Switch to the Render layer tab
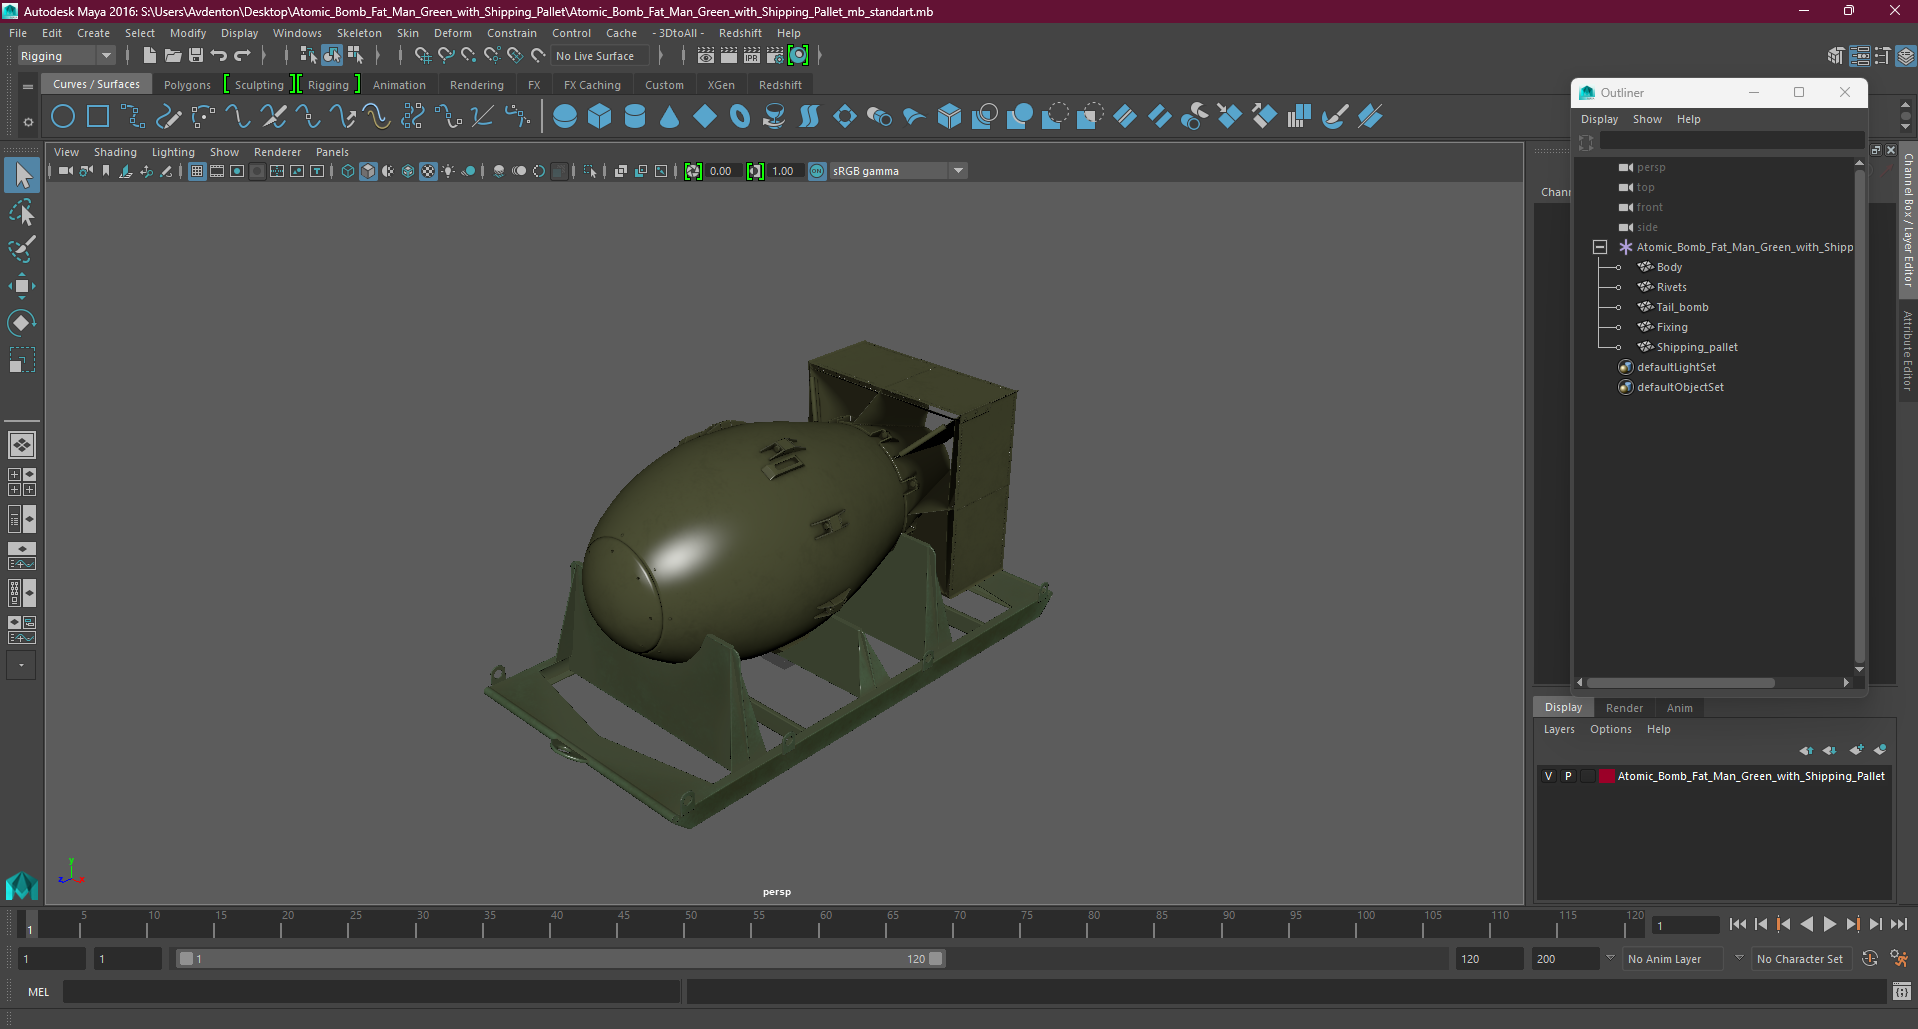This screenshot has height=1029, width=1918. point(1624,708)
